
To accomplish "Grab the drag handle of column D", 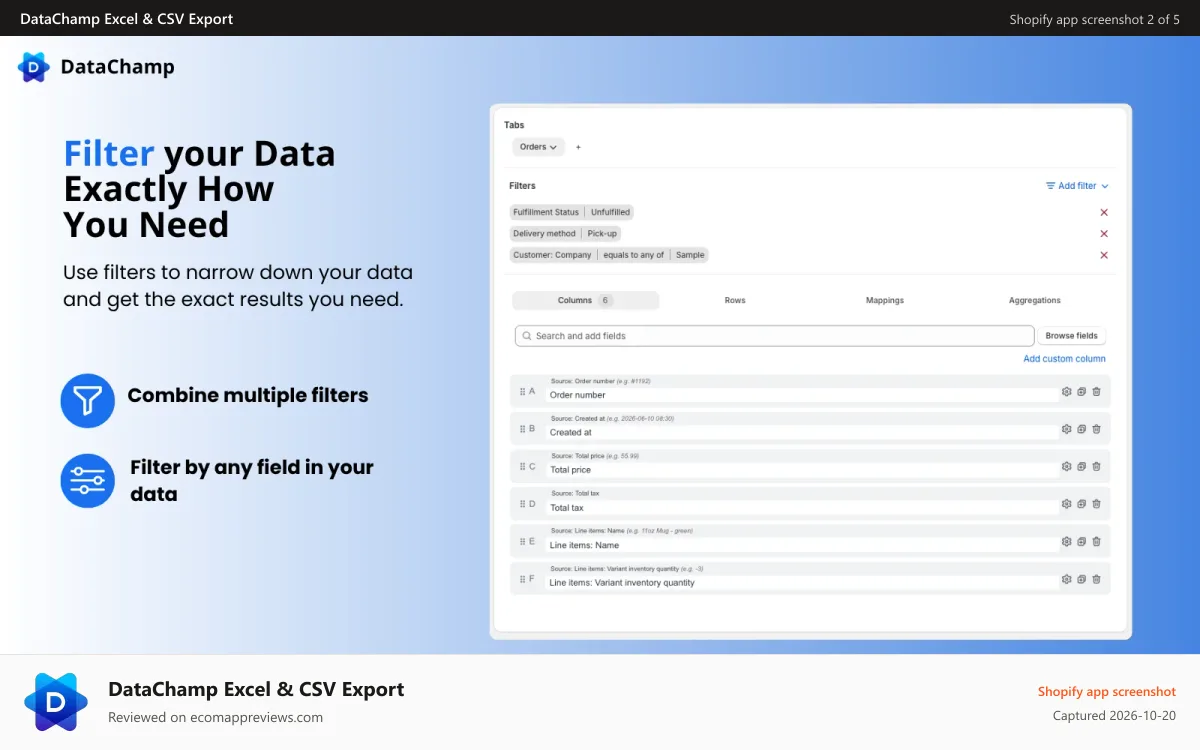I will pos(523,504).
